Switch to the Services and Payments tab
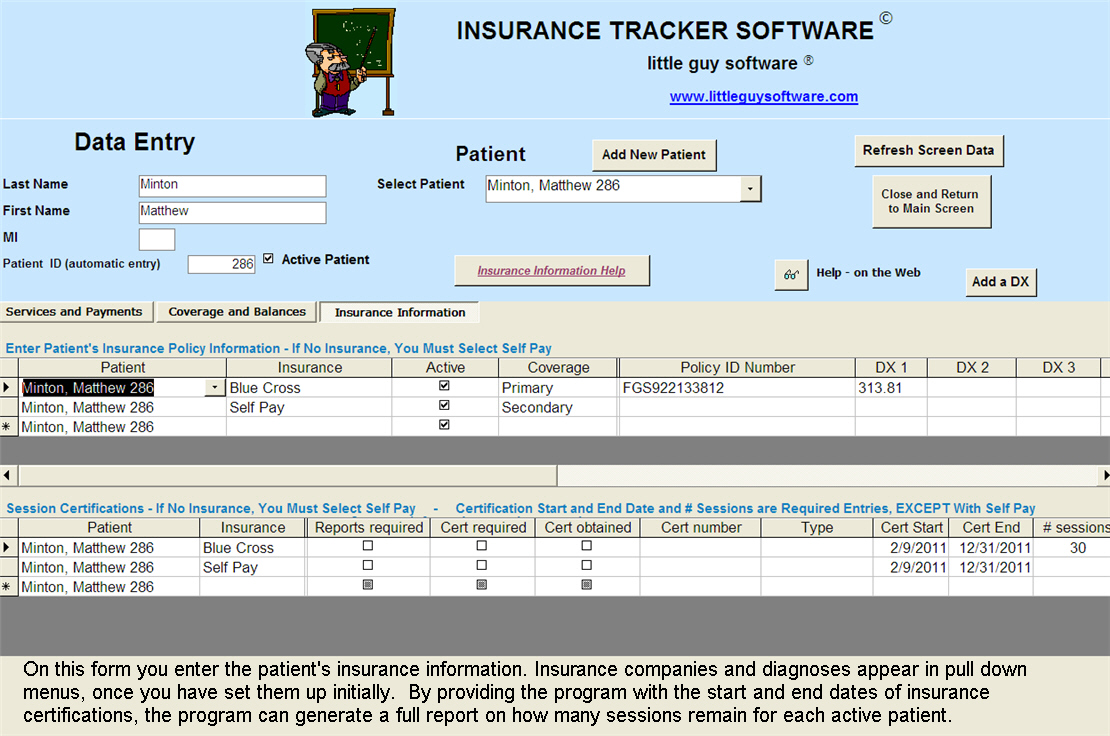The height and width of the screenshot is (736, 1110). 76,311
